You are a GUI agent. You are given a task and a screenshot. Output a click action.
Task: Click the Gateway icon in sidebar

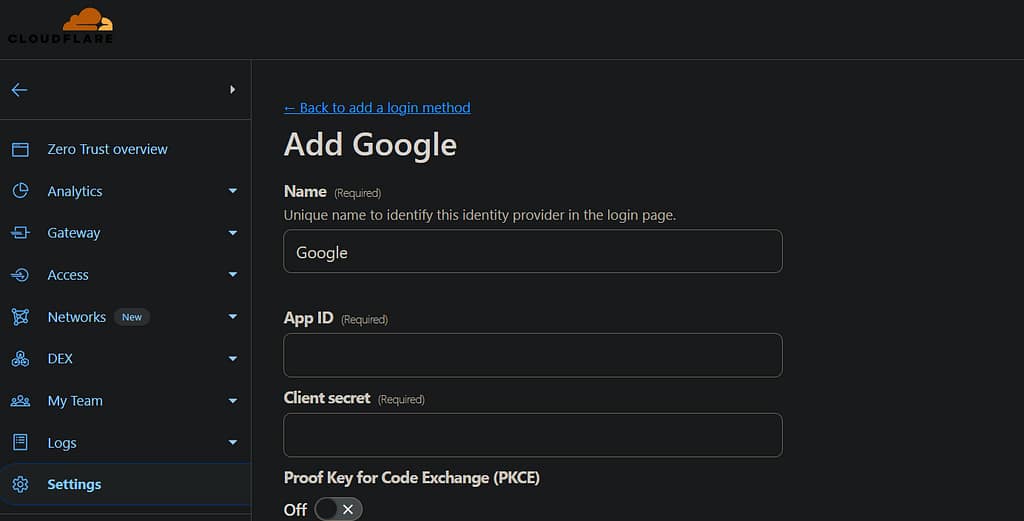pos(20,233)
